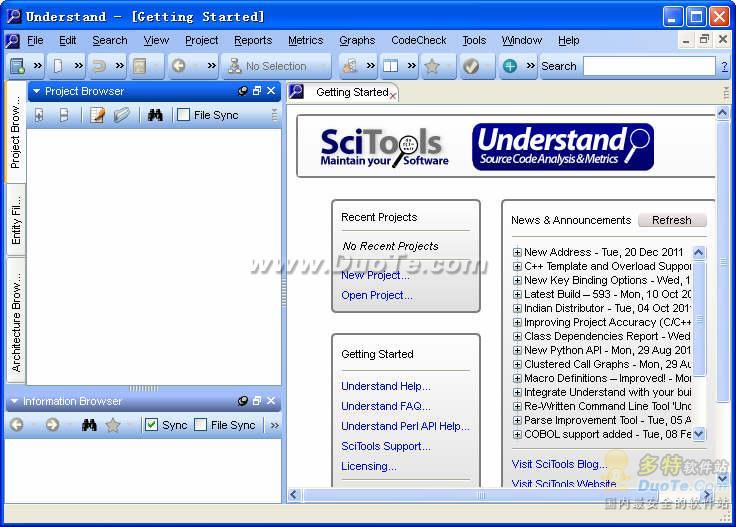Image resolution: width=736 pixels, height=527 pixels.
Task: Click the back navigation arrow in main toolbar
Action: tap(178, 66)
